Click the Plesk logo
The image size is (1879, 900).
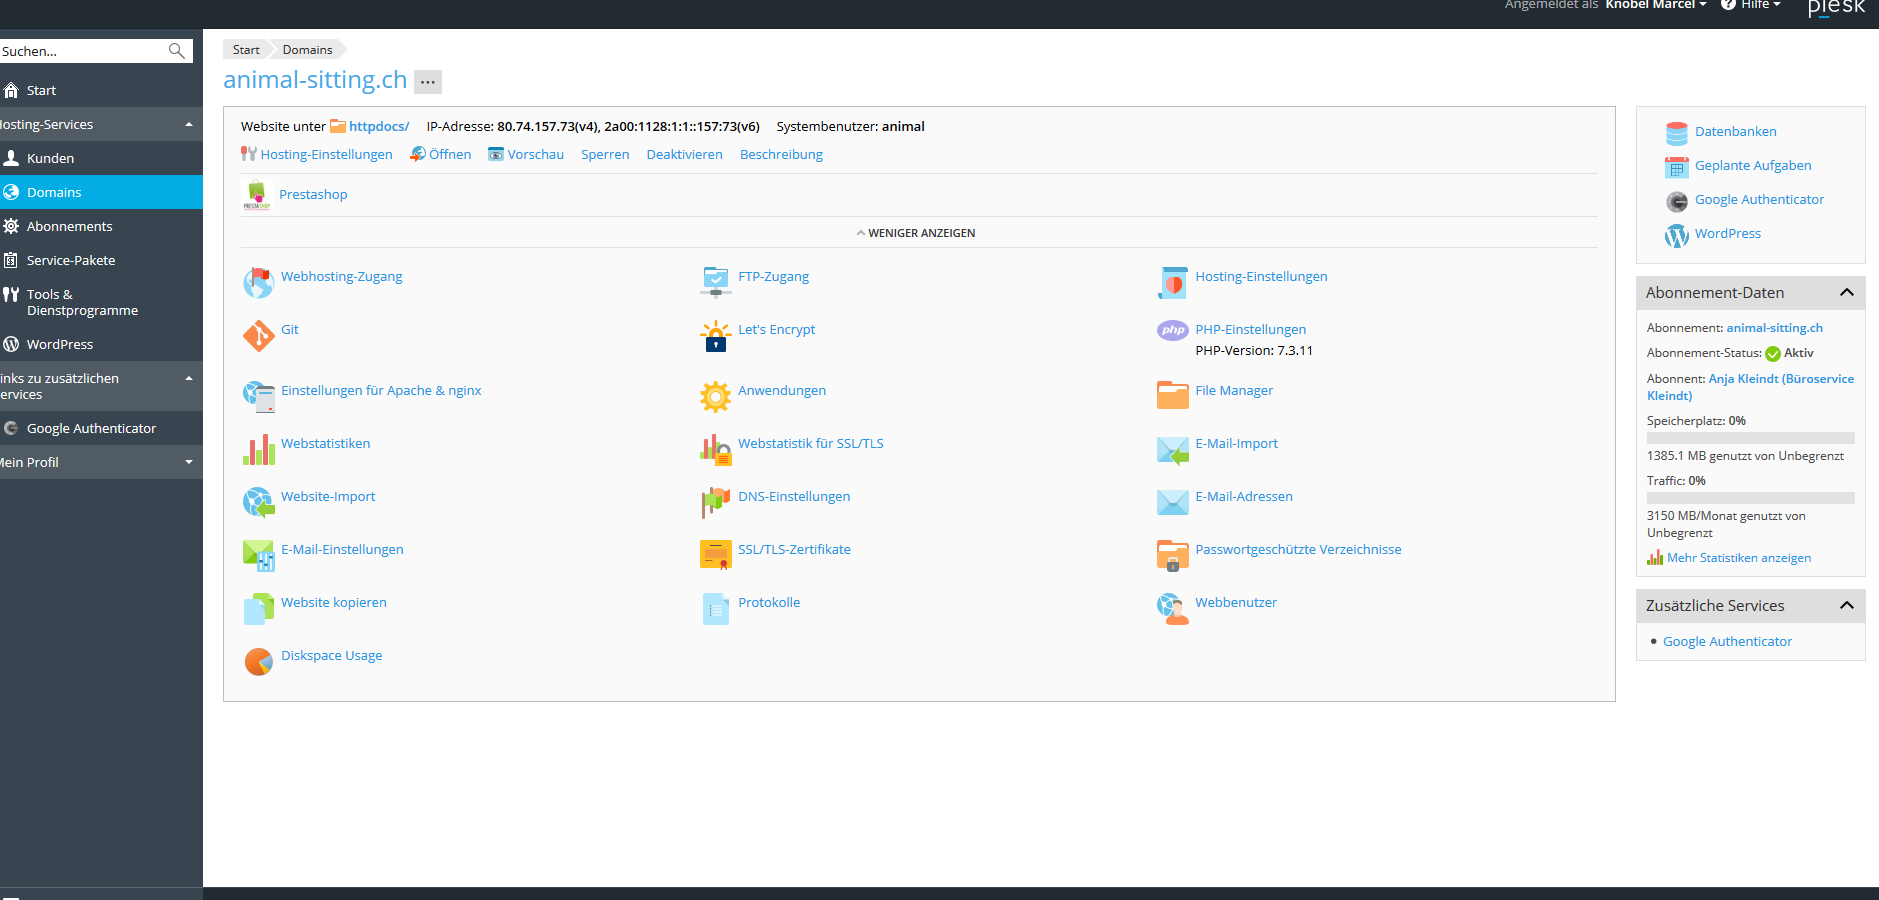point(1836,8)
